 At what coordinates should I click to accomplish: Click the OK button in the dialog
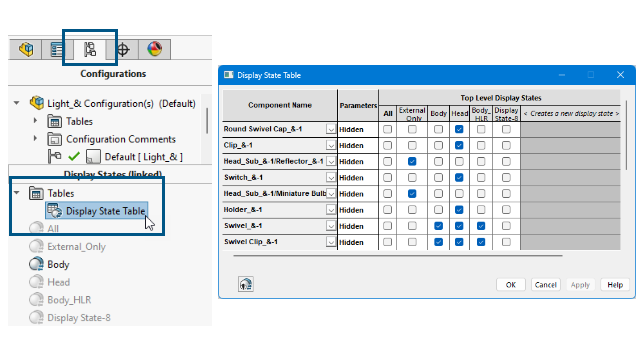[x=511, y=285]
